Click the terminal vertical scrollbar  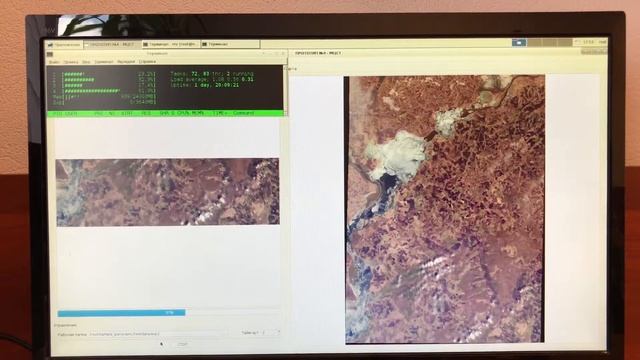point(286,91)
